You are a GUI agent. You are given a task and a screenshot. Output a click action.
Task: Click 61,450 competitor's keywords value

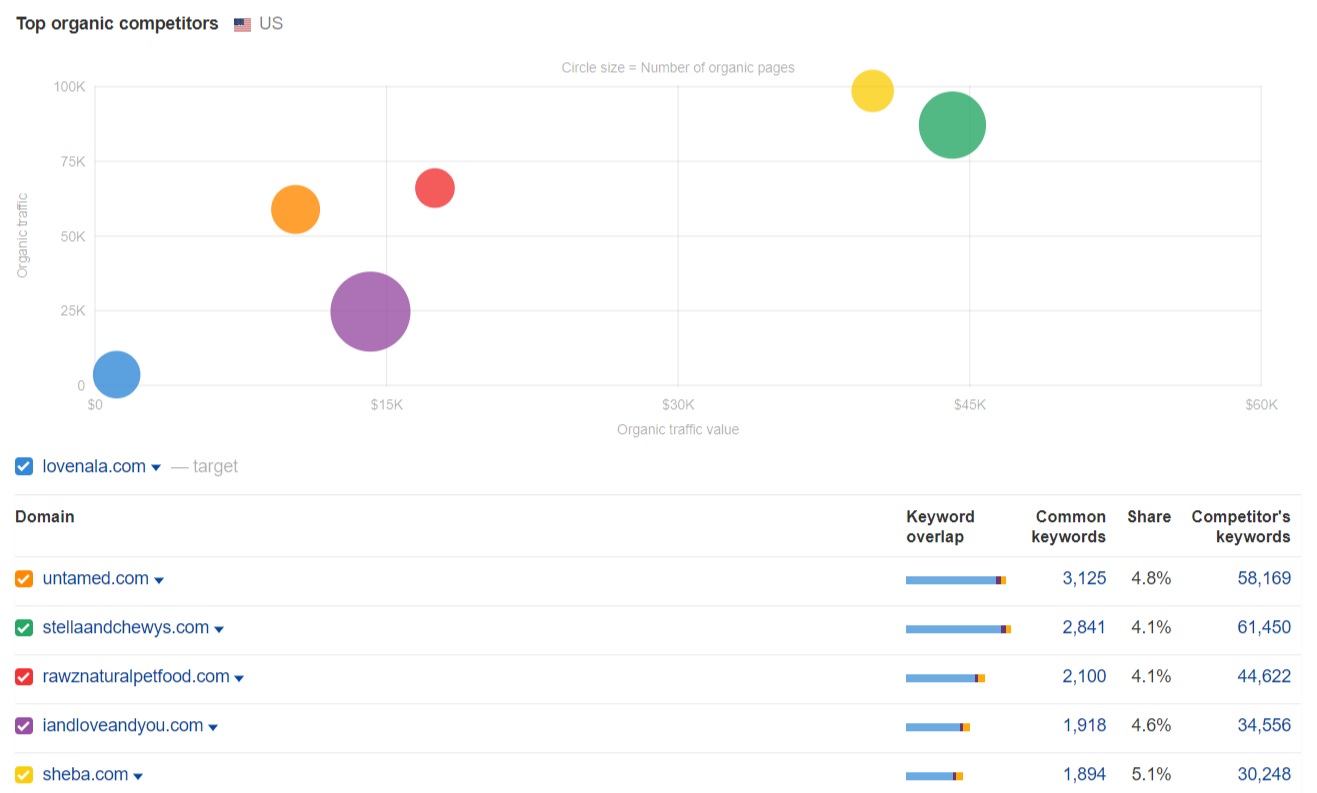click(1264, 628)
